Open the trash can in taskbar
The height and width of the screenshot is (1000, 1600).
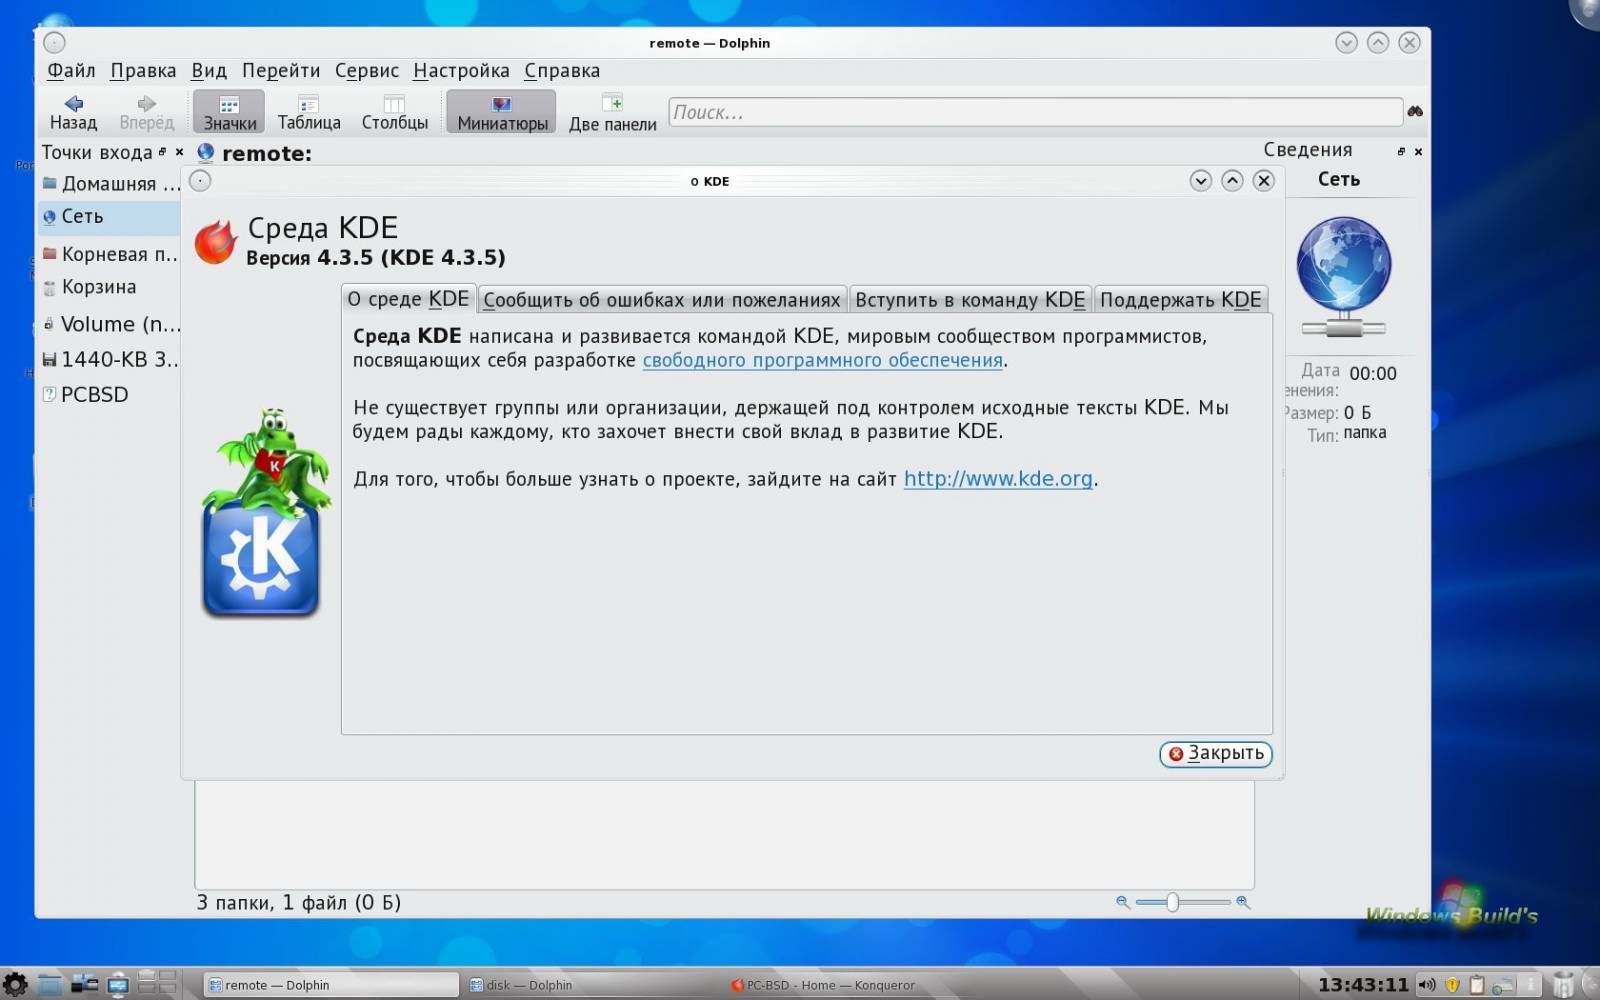click(1564, 985)
